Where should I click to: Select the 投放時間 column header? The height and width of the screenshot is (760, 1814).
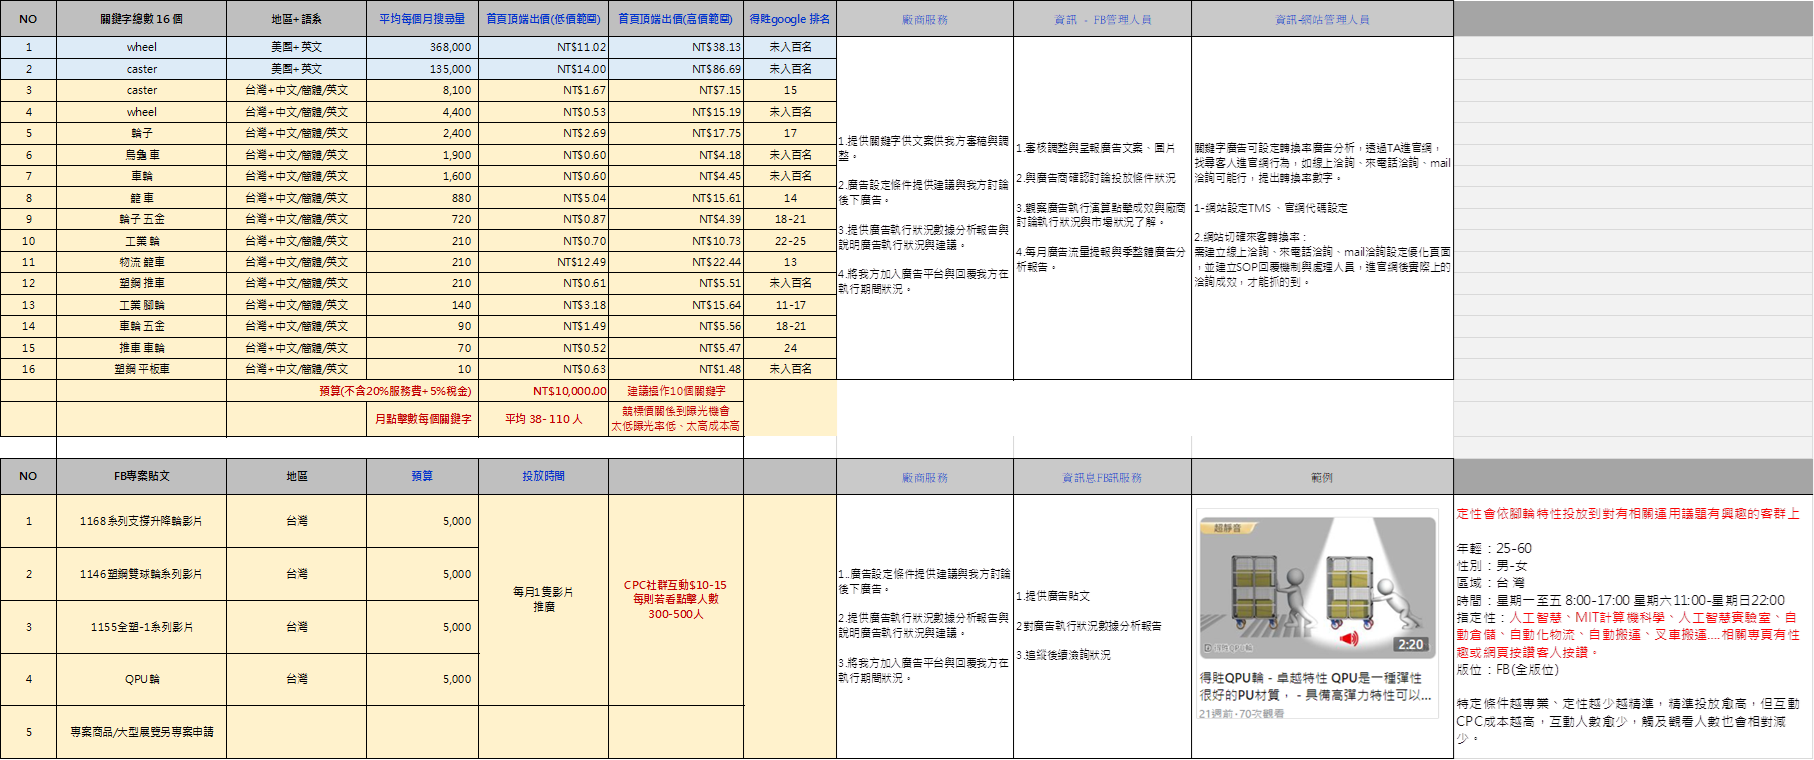(x=543, y=476)
